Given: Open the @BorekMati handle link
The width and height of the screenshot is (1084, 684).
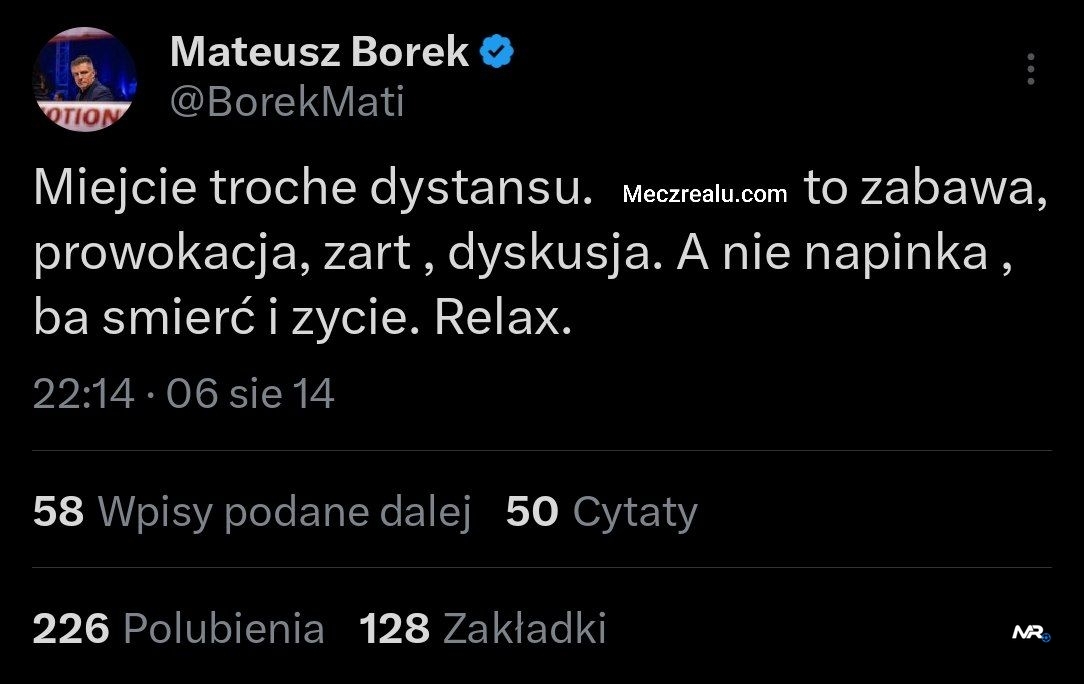Looking at the screenshot, I should click(x=287, y=103).
